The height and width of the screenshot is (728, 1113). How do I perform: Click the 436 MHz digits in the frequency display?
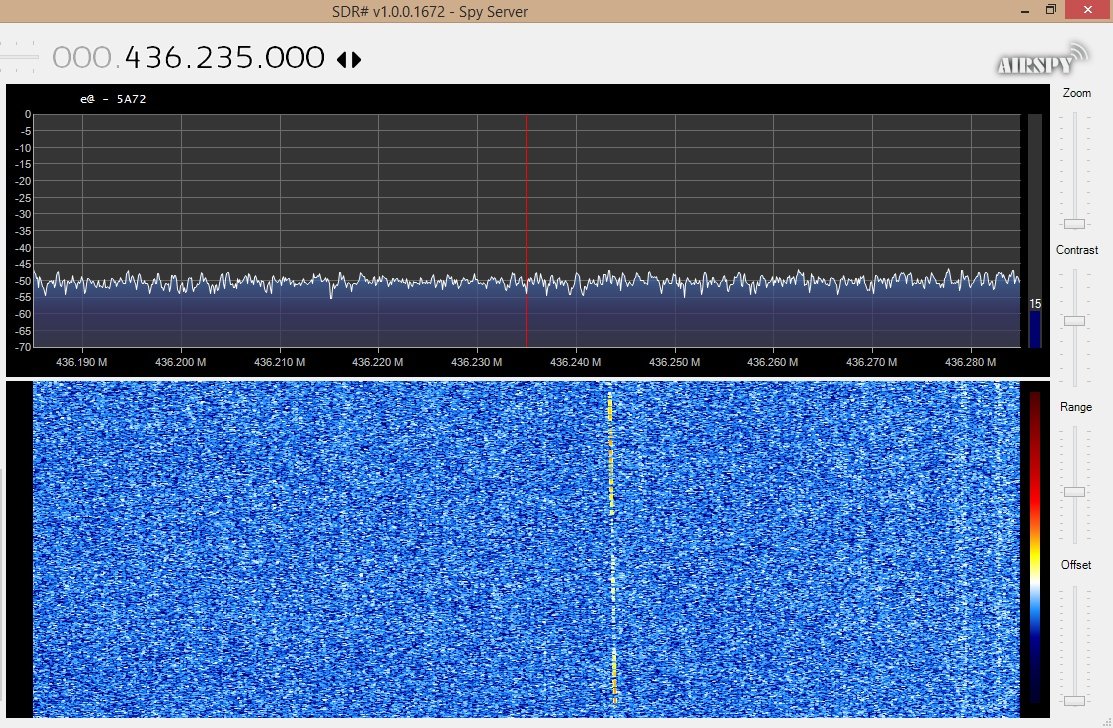pyautogui.click(x=153, y=57)
